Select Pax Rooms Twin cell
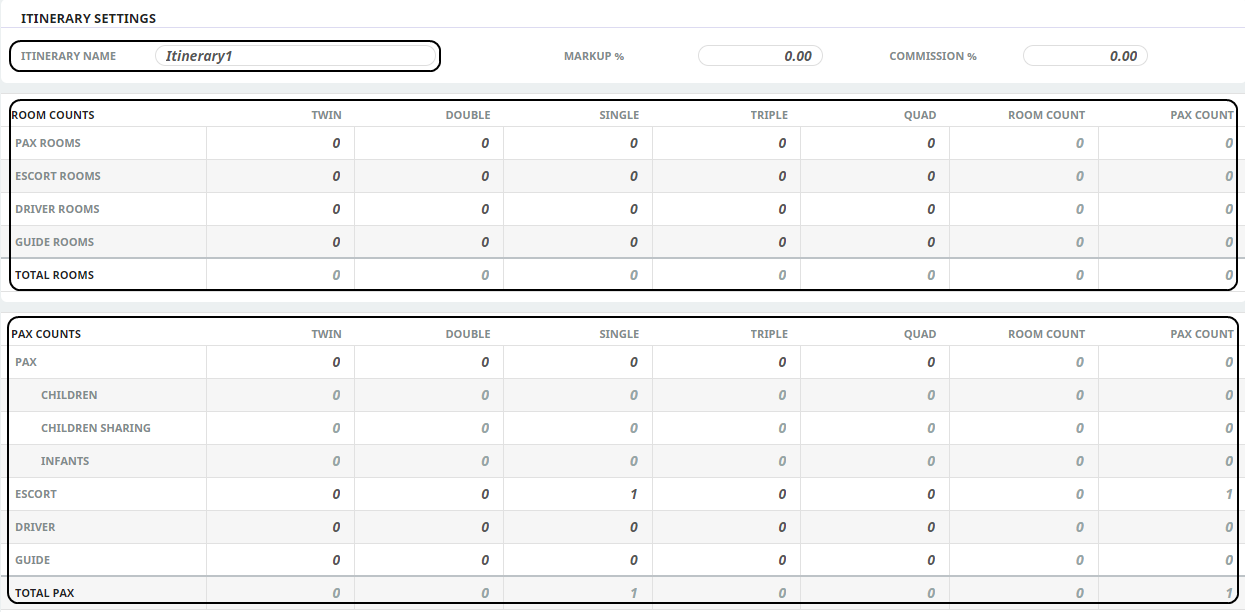The height and width of the screenshot is (612, 1245). (280, 143)
